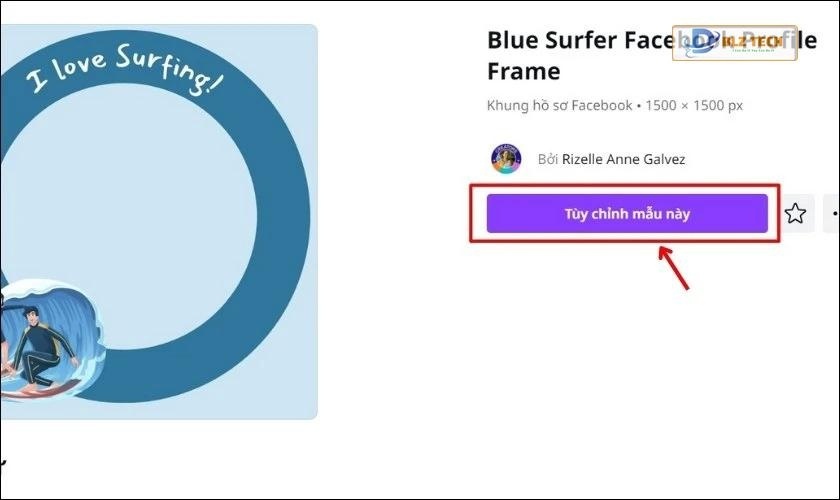This screenshot has width=840, height=500.
Task: Star the Blue Surfer template as favorite
Action: coord(795,213)
